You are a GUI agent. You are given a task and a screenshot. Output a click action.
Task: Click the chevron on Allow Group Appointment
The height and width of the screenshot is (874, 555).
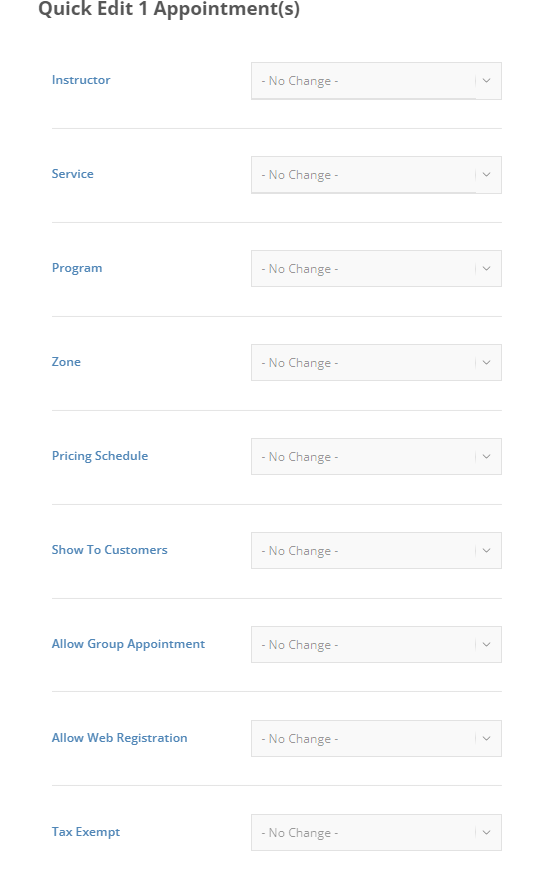486,644
